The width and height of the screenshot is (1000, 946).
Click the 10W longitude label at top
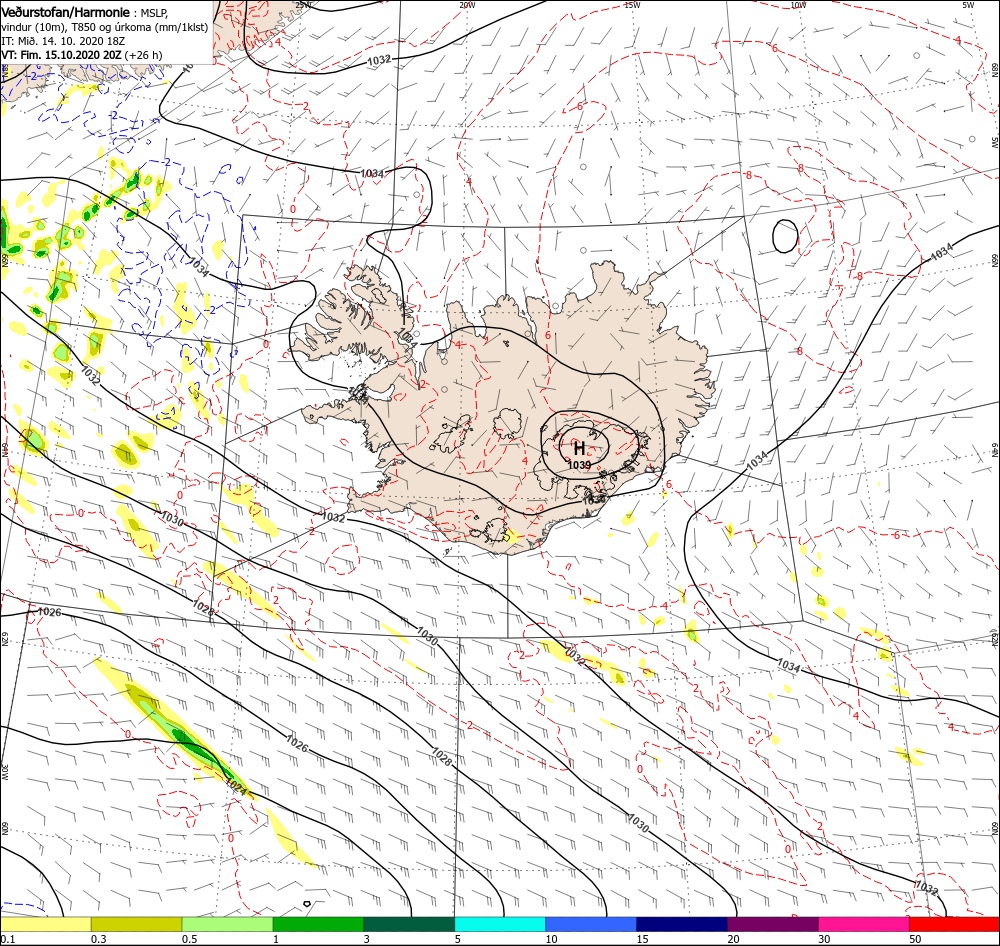tap(798, 5)
